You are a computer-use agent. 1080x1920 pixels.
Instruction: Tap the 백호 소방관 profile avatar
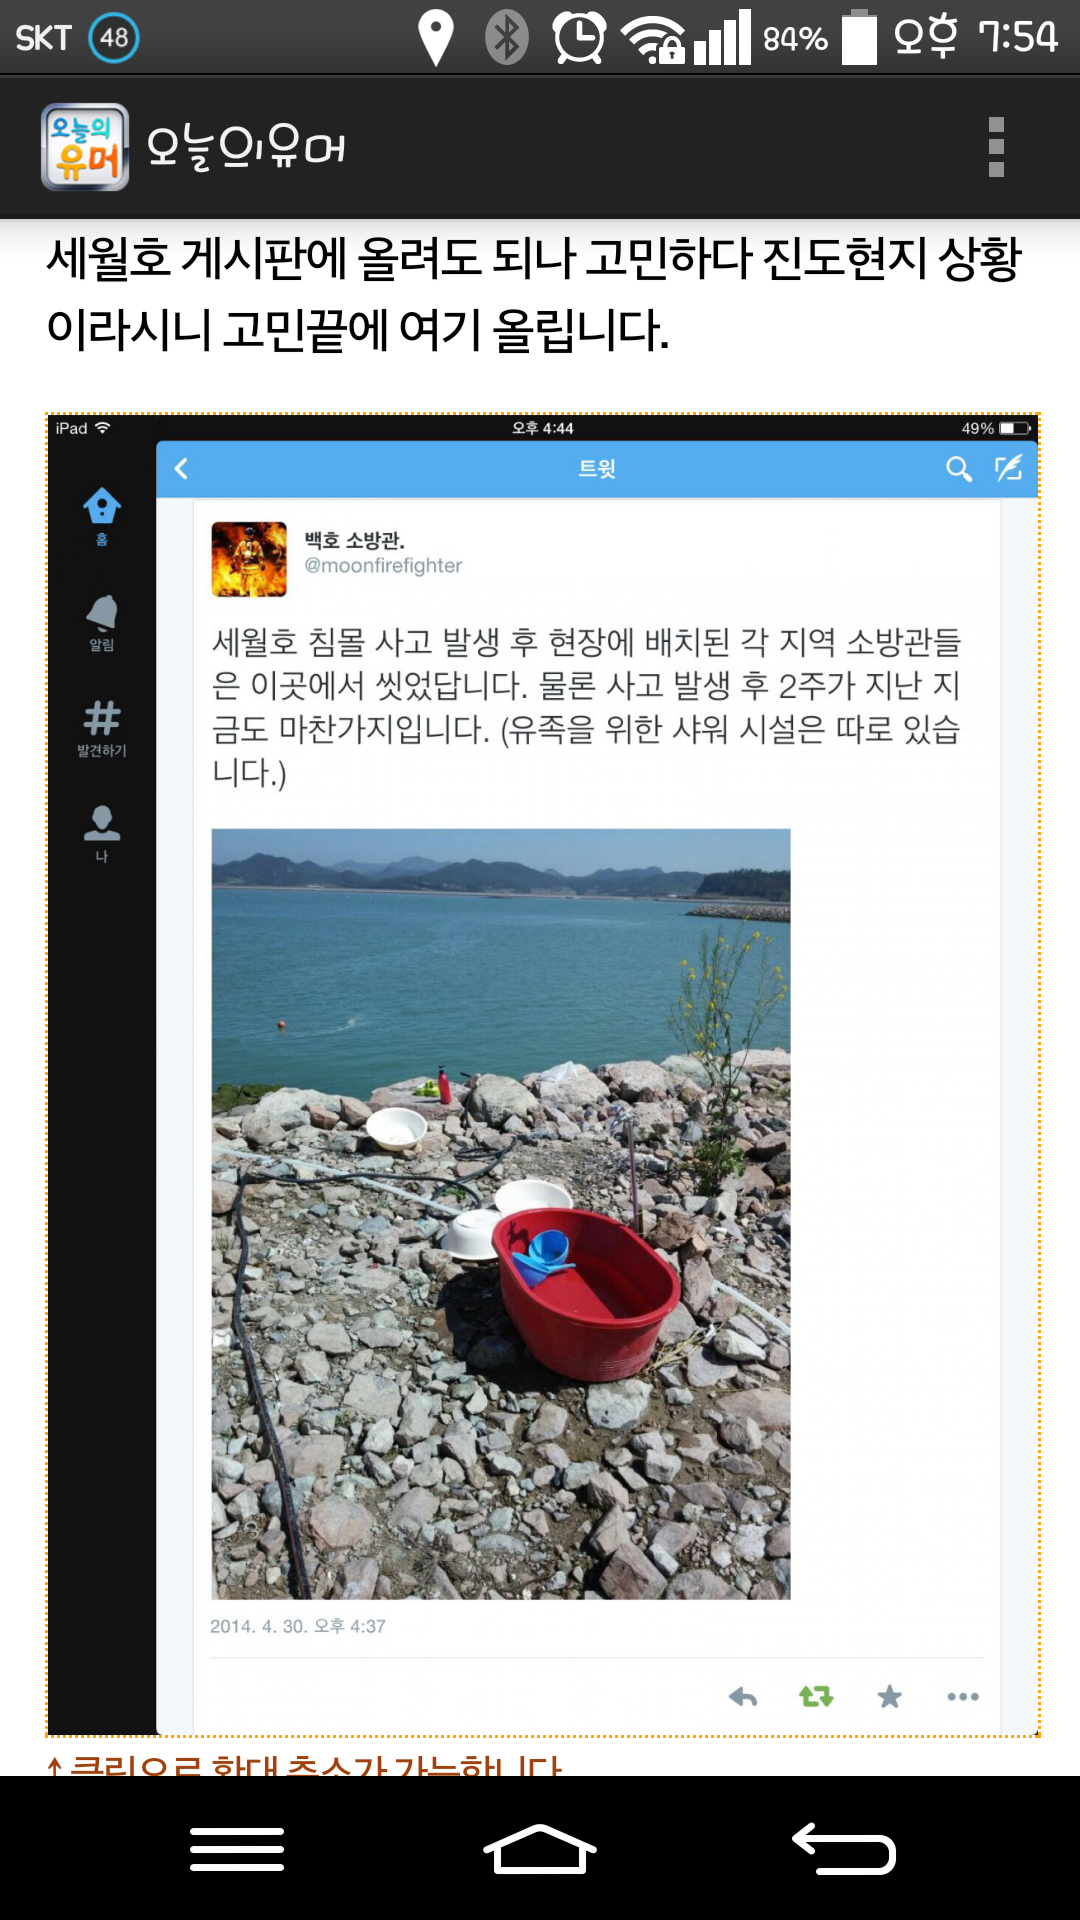click(x=249, y=559)
